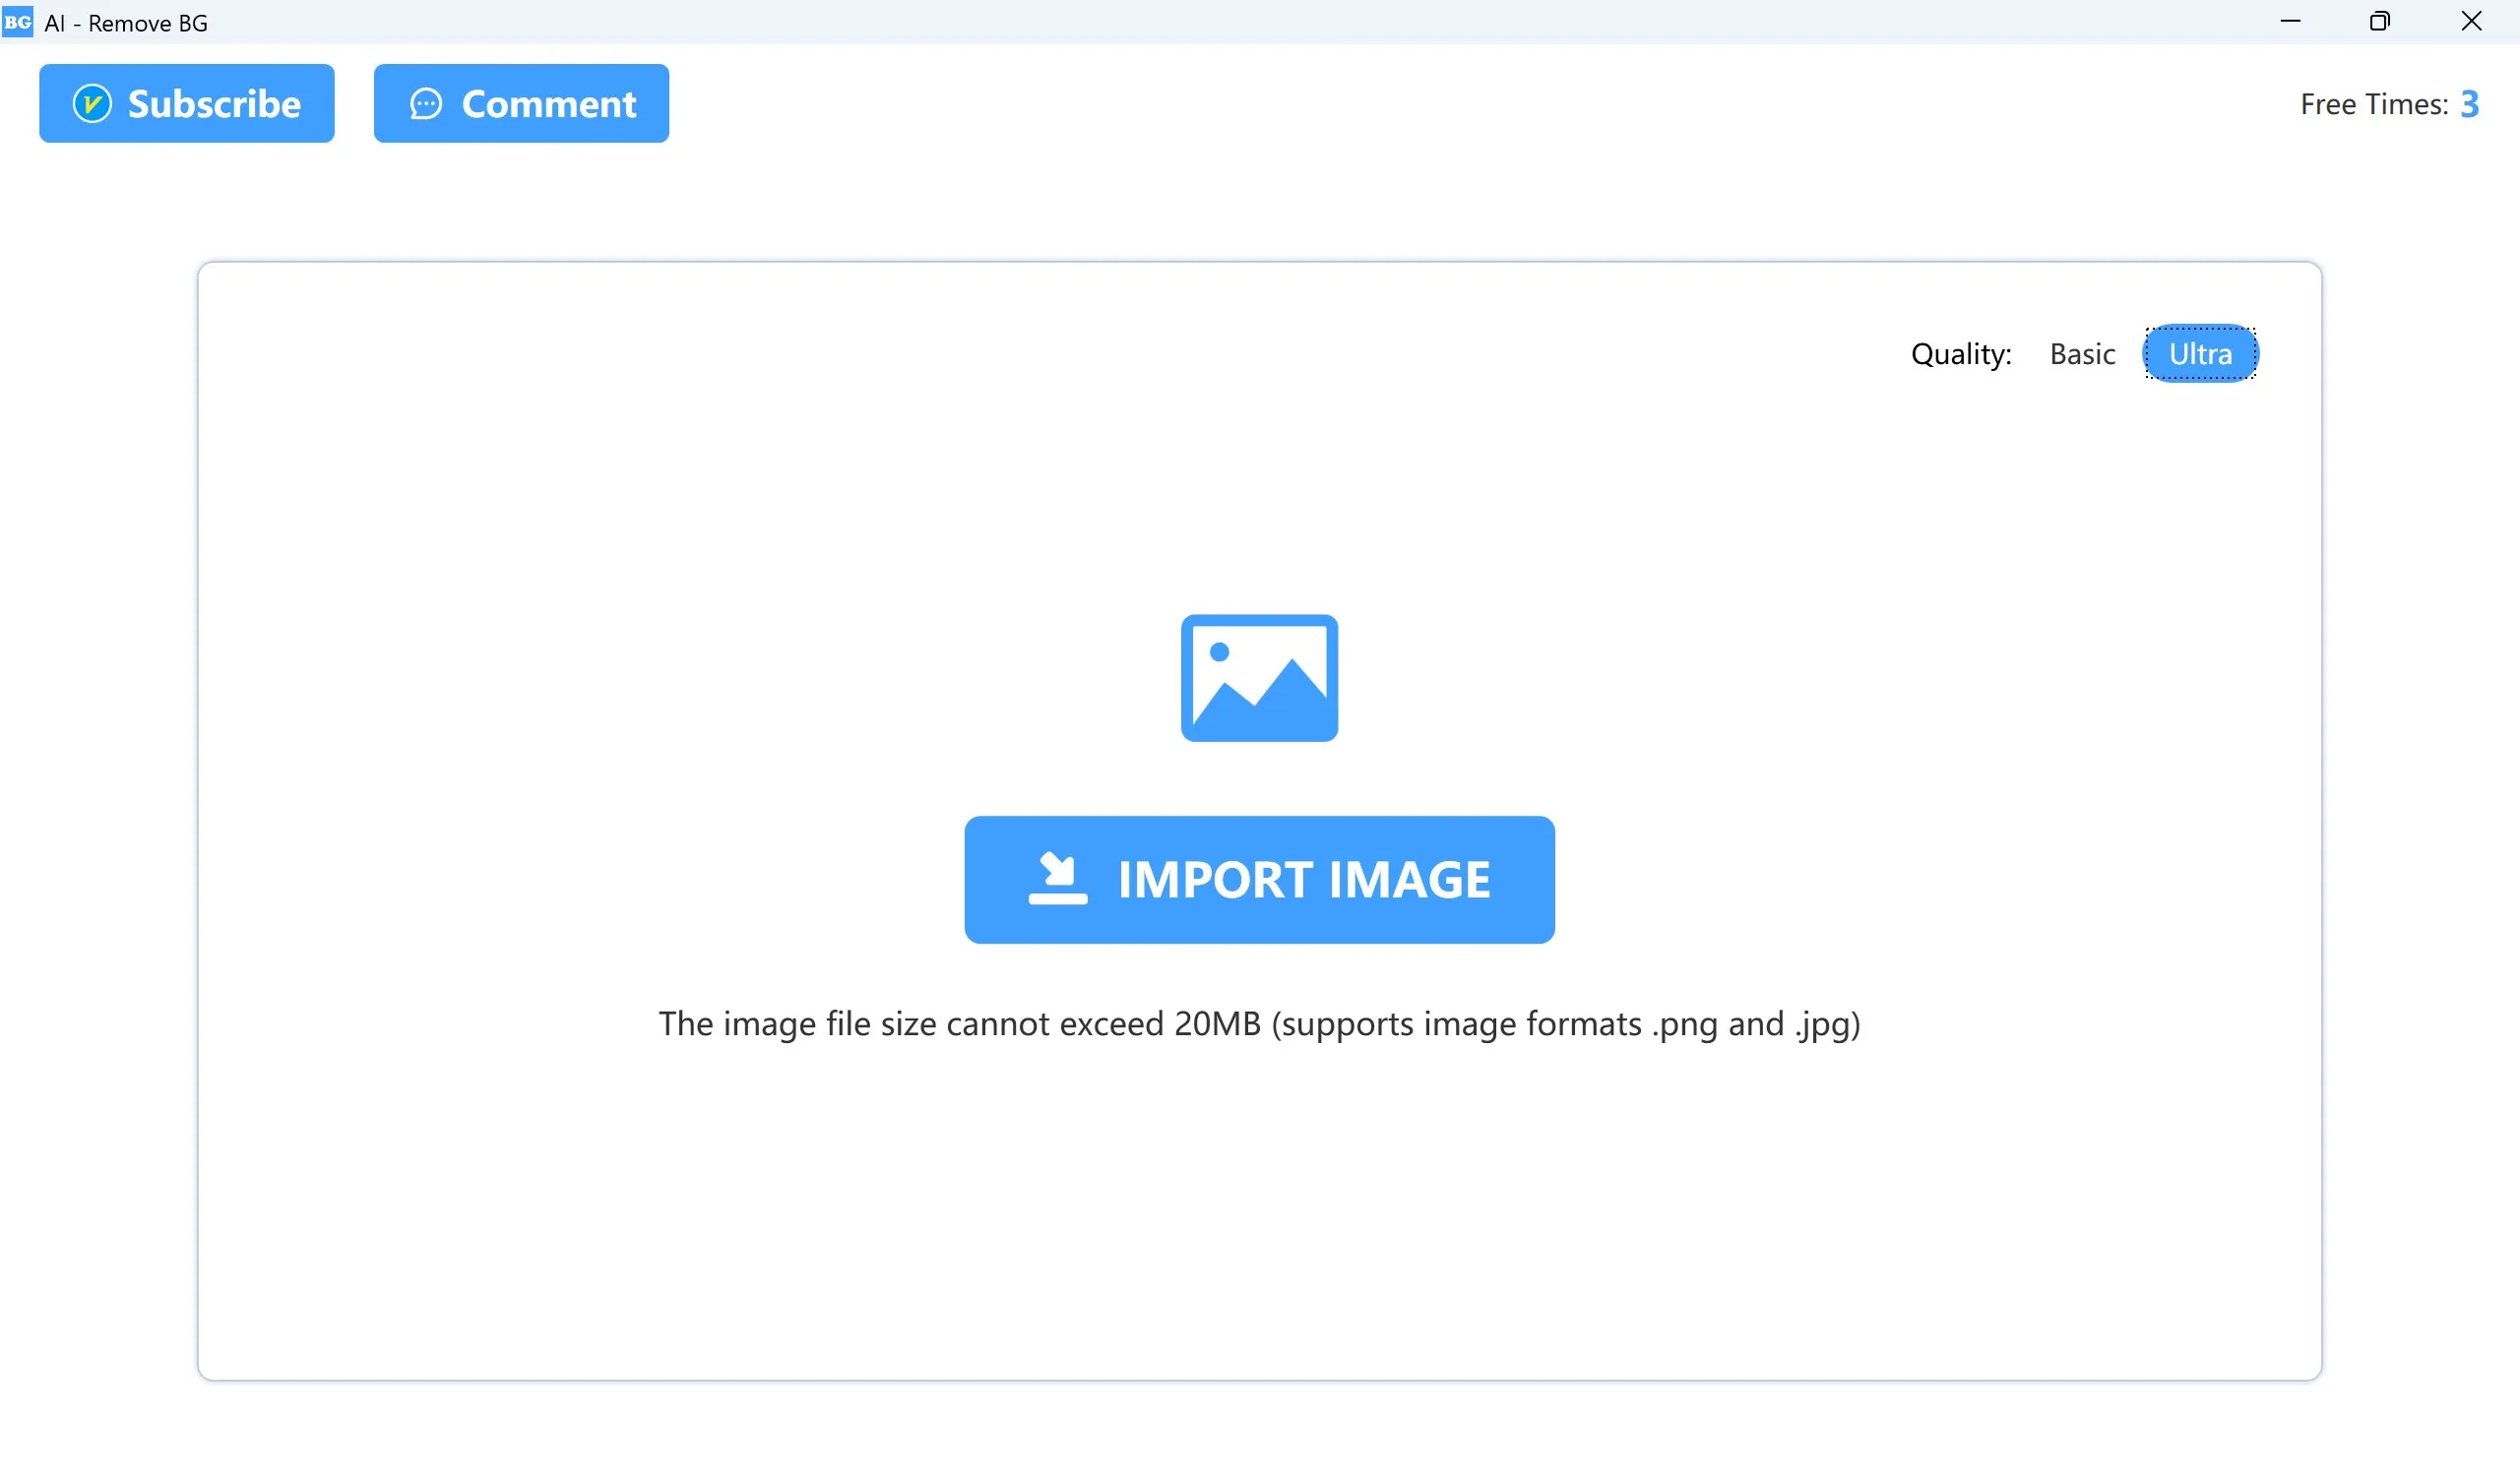This screenshot has width=2520, height=1480.
Task: Close the AI - Remove BG window
Action: pyautogui.click(x=2471, y=21)
